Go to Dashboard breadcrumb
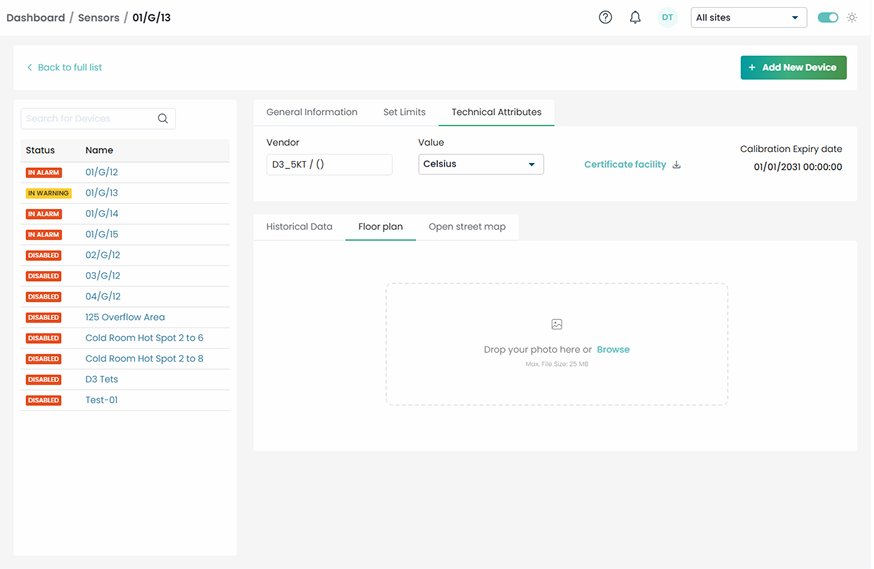Image resolution: width=874 pixels, height=569 pixels. (x=36, y=17)
